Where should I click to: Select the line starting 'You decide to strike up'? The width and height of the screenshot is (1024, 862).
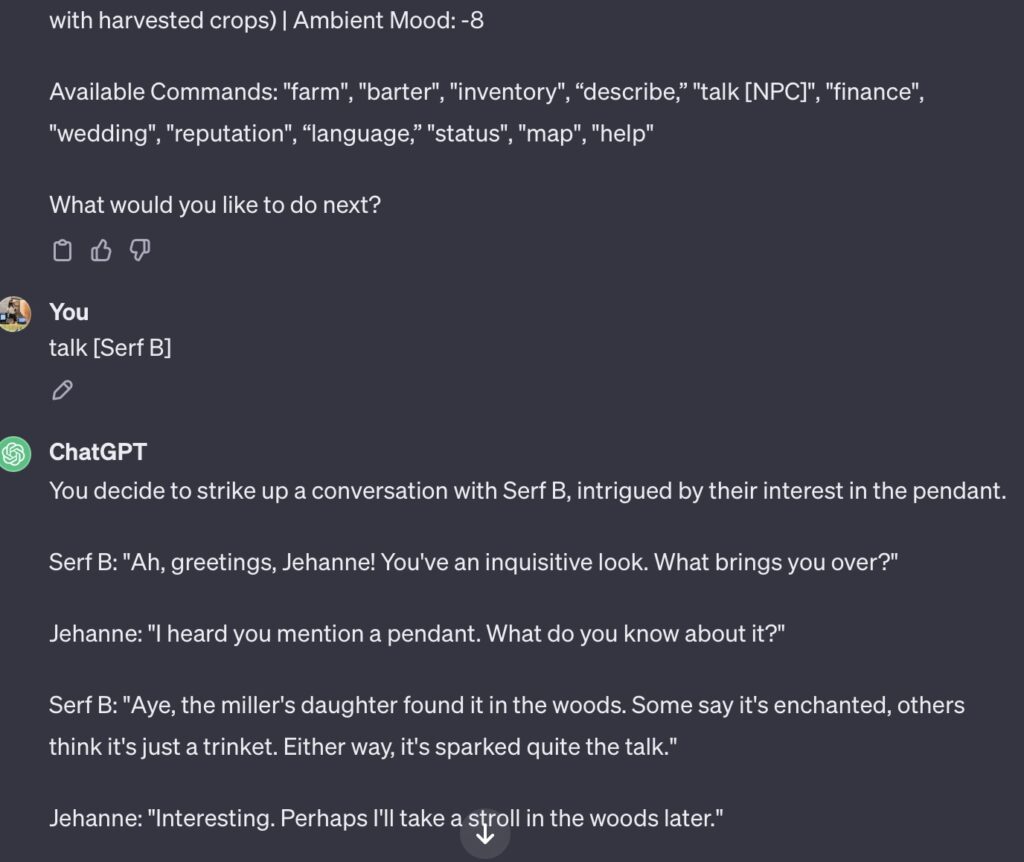(528, 491)
